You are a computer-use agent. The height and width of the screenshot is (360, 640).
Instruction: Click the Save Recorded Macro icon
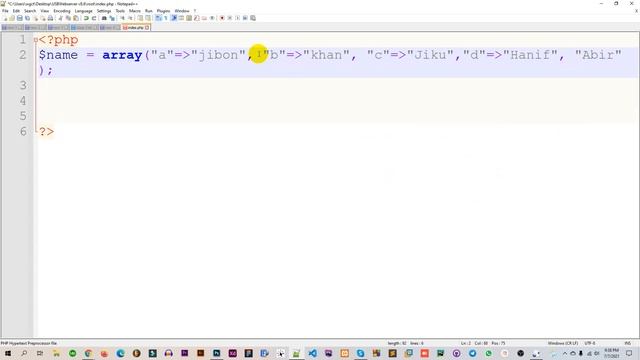pos(253,18)
